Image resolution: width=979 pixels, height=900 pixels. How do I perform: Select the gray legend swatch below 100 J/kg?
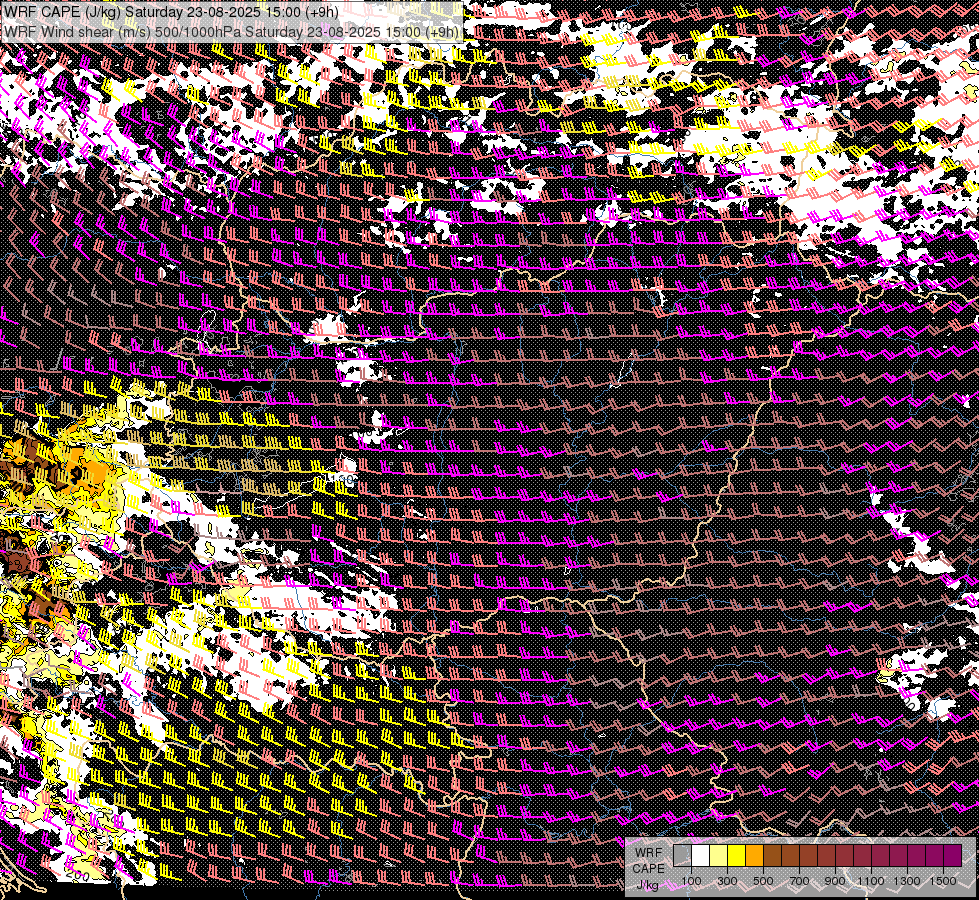(x=682, y=855)
